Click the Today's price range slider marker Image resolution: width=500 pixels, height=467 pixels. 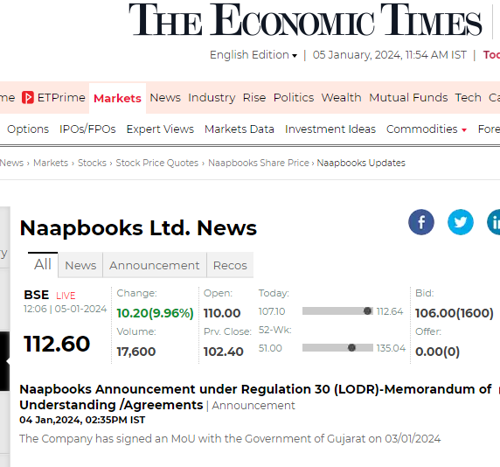pyautogui.click(x=367, y=311)
